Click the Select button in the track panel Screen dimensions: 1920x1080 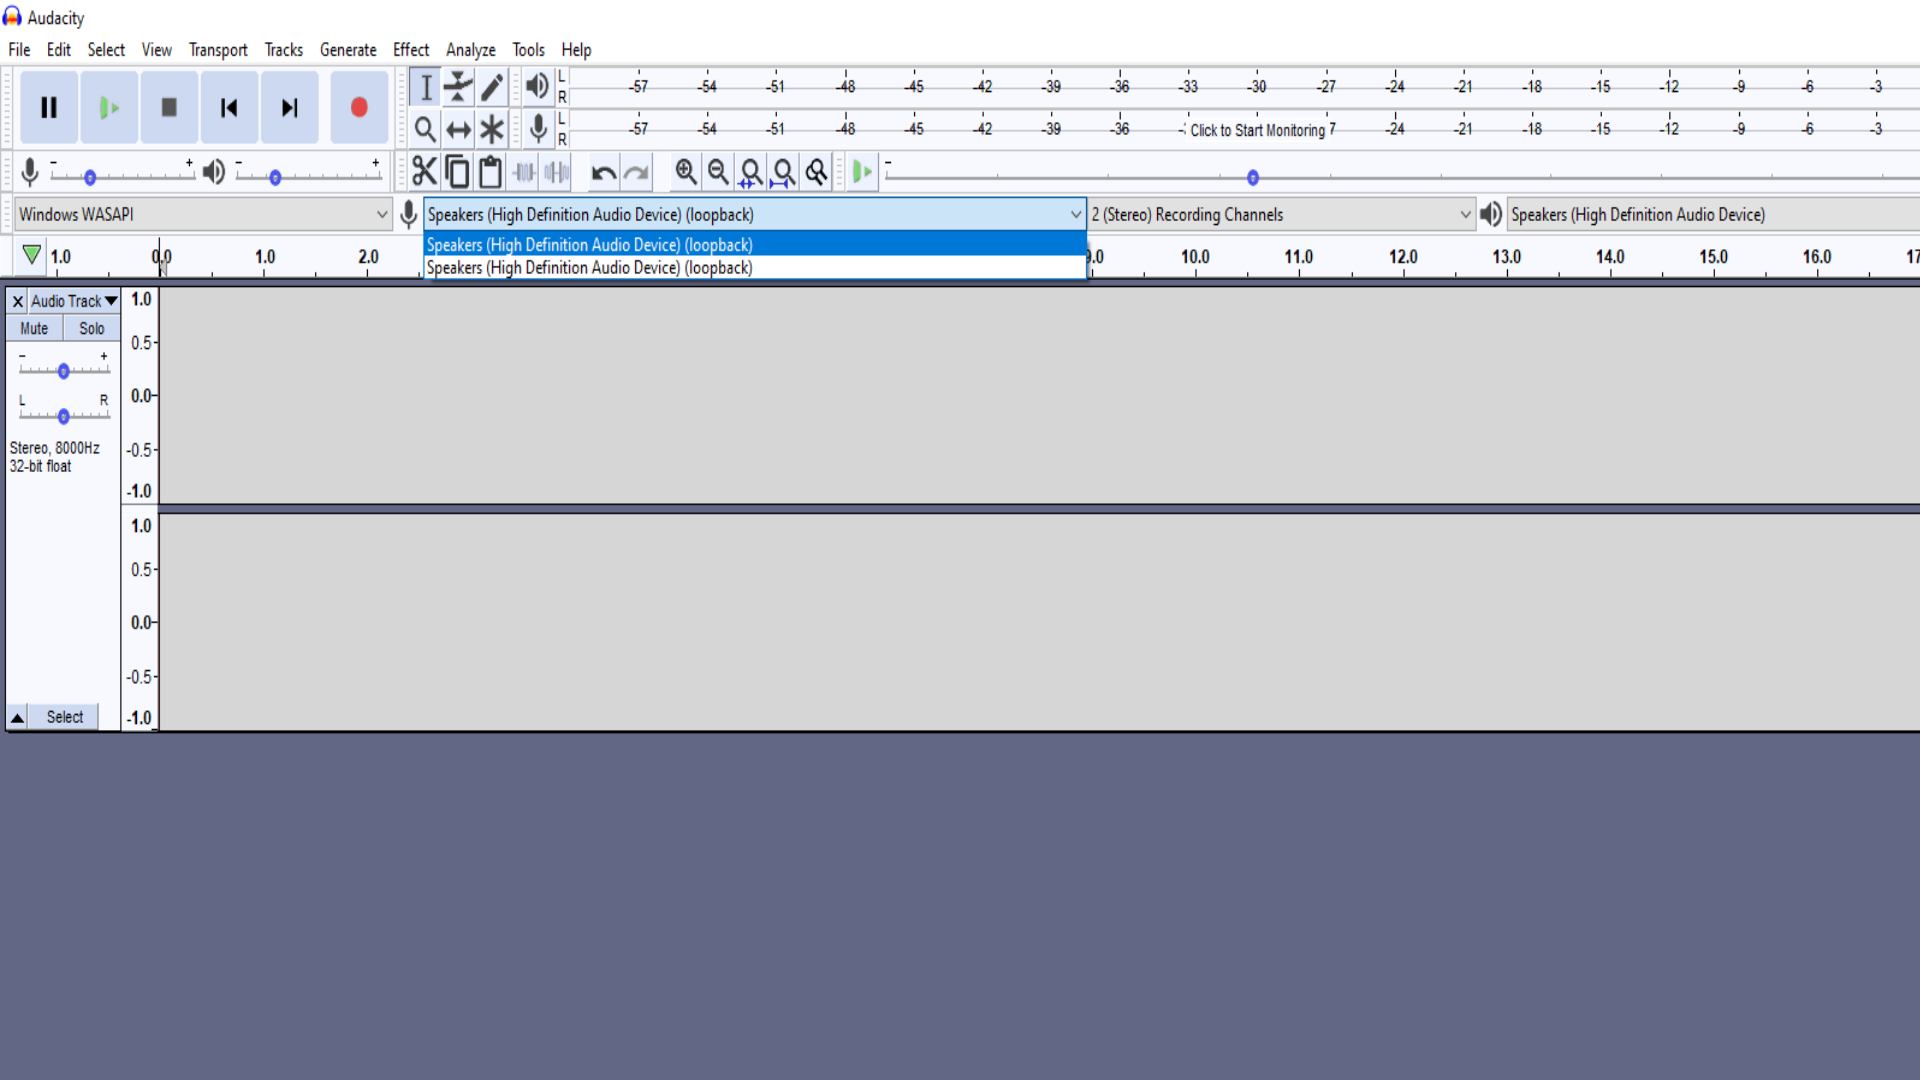pos(65,717)
